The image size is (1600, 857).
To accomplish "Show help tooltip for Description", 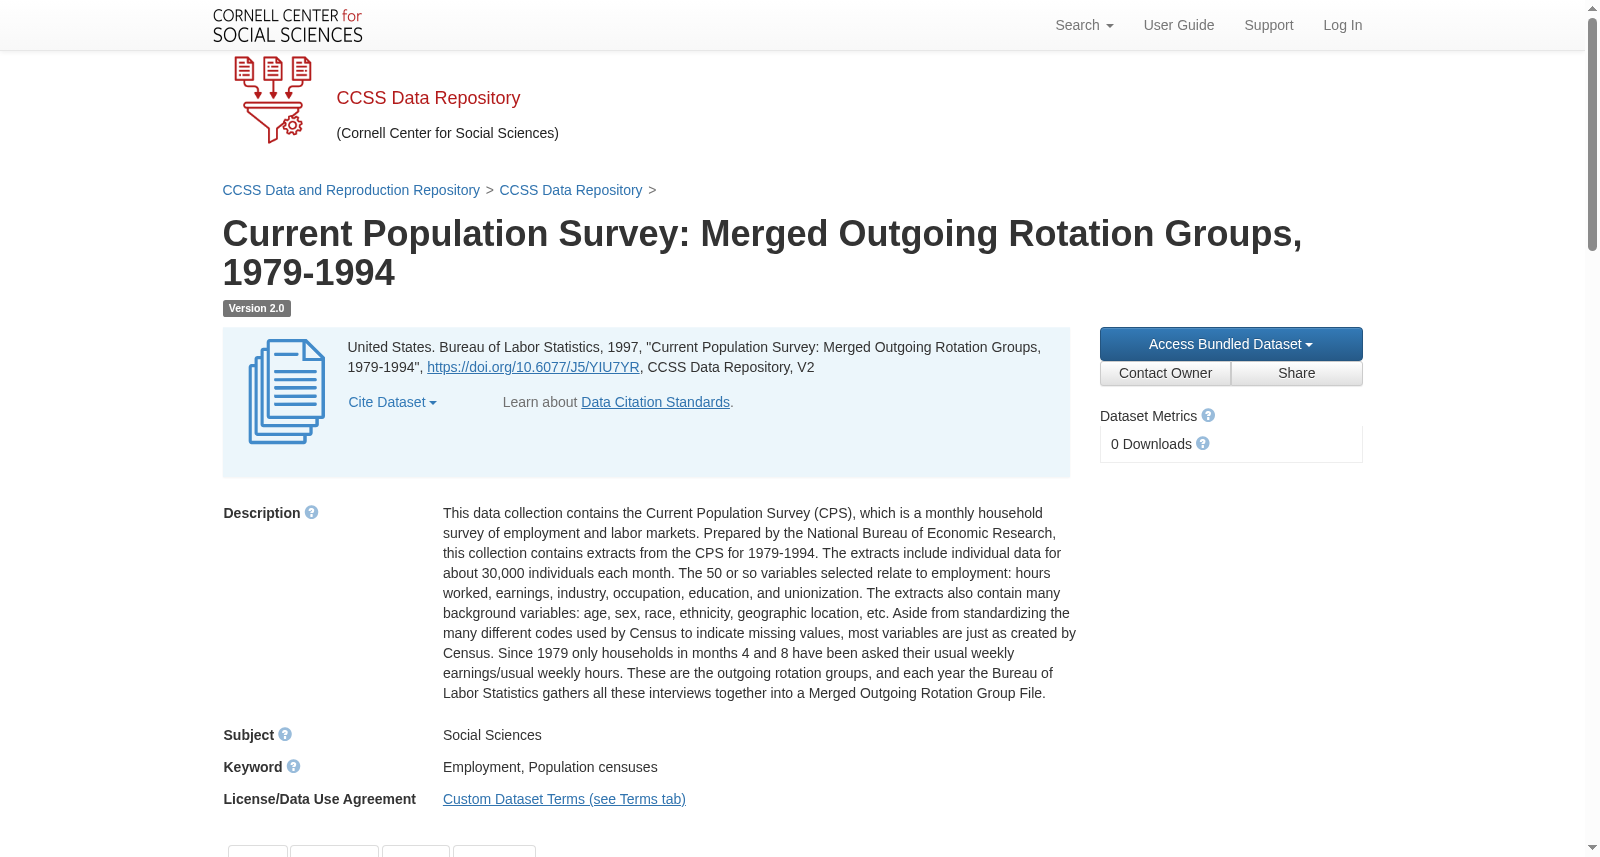I will (x=312, y=512).
